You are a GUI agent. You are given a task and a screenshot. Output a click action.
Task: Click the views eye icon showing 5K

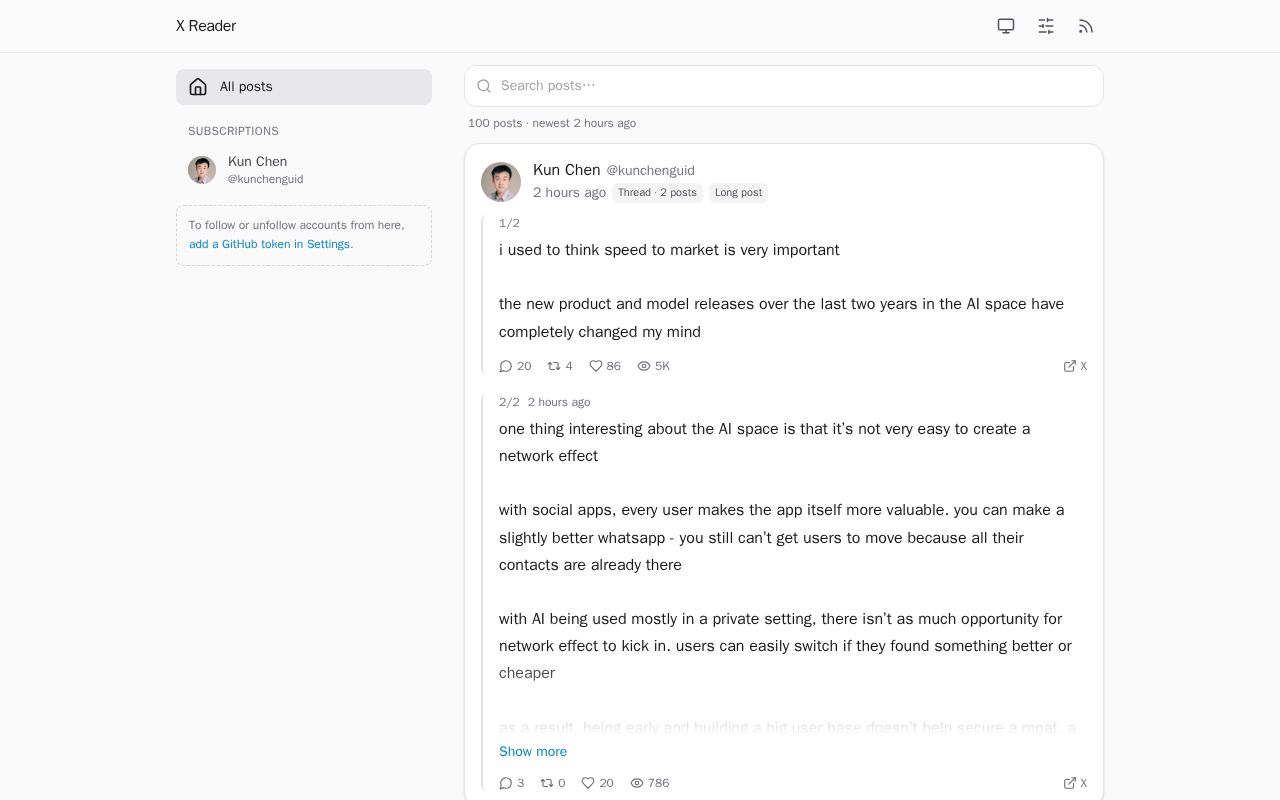tap(644, 366)
